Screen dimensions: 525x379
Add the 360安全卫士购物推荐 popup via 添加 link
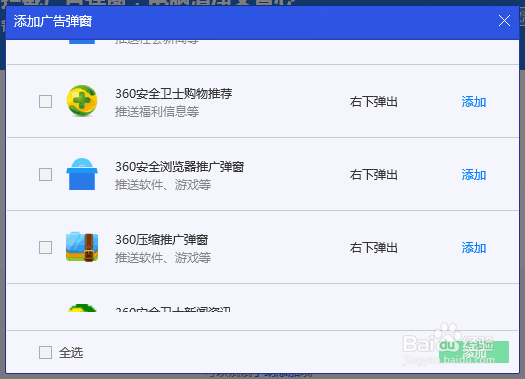[473, 102]
